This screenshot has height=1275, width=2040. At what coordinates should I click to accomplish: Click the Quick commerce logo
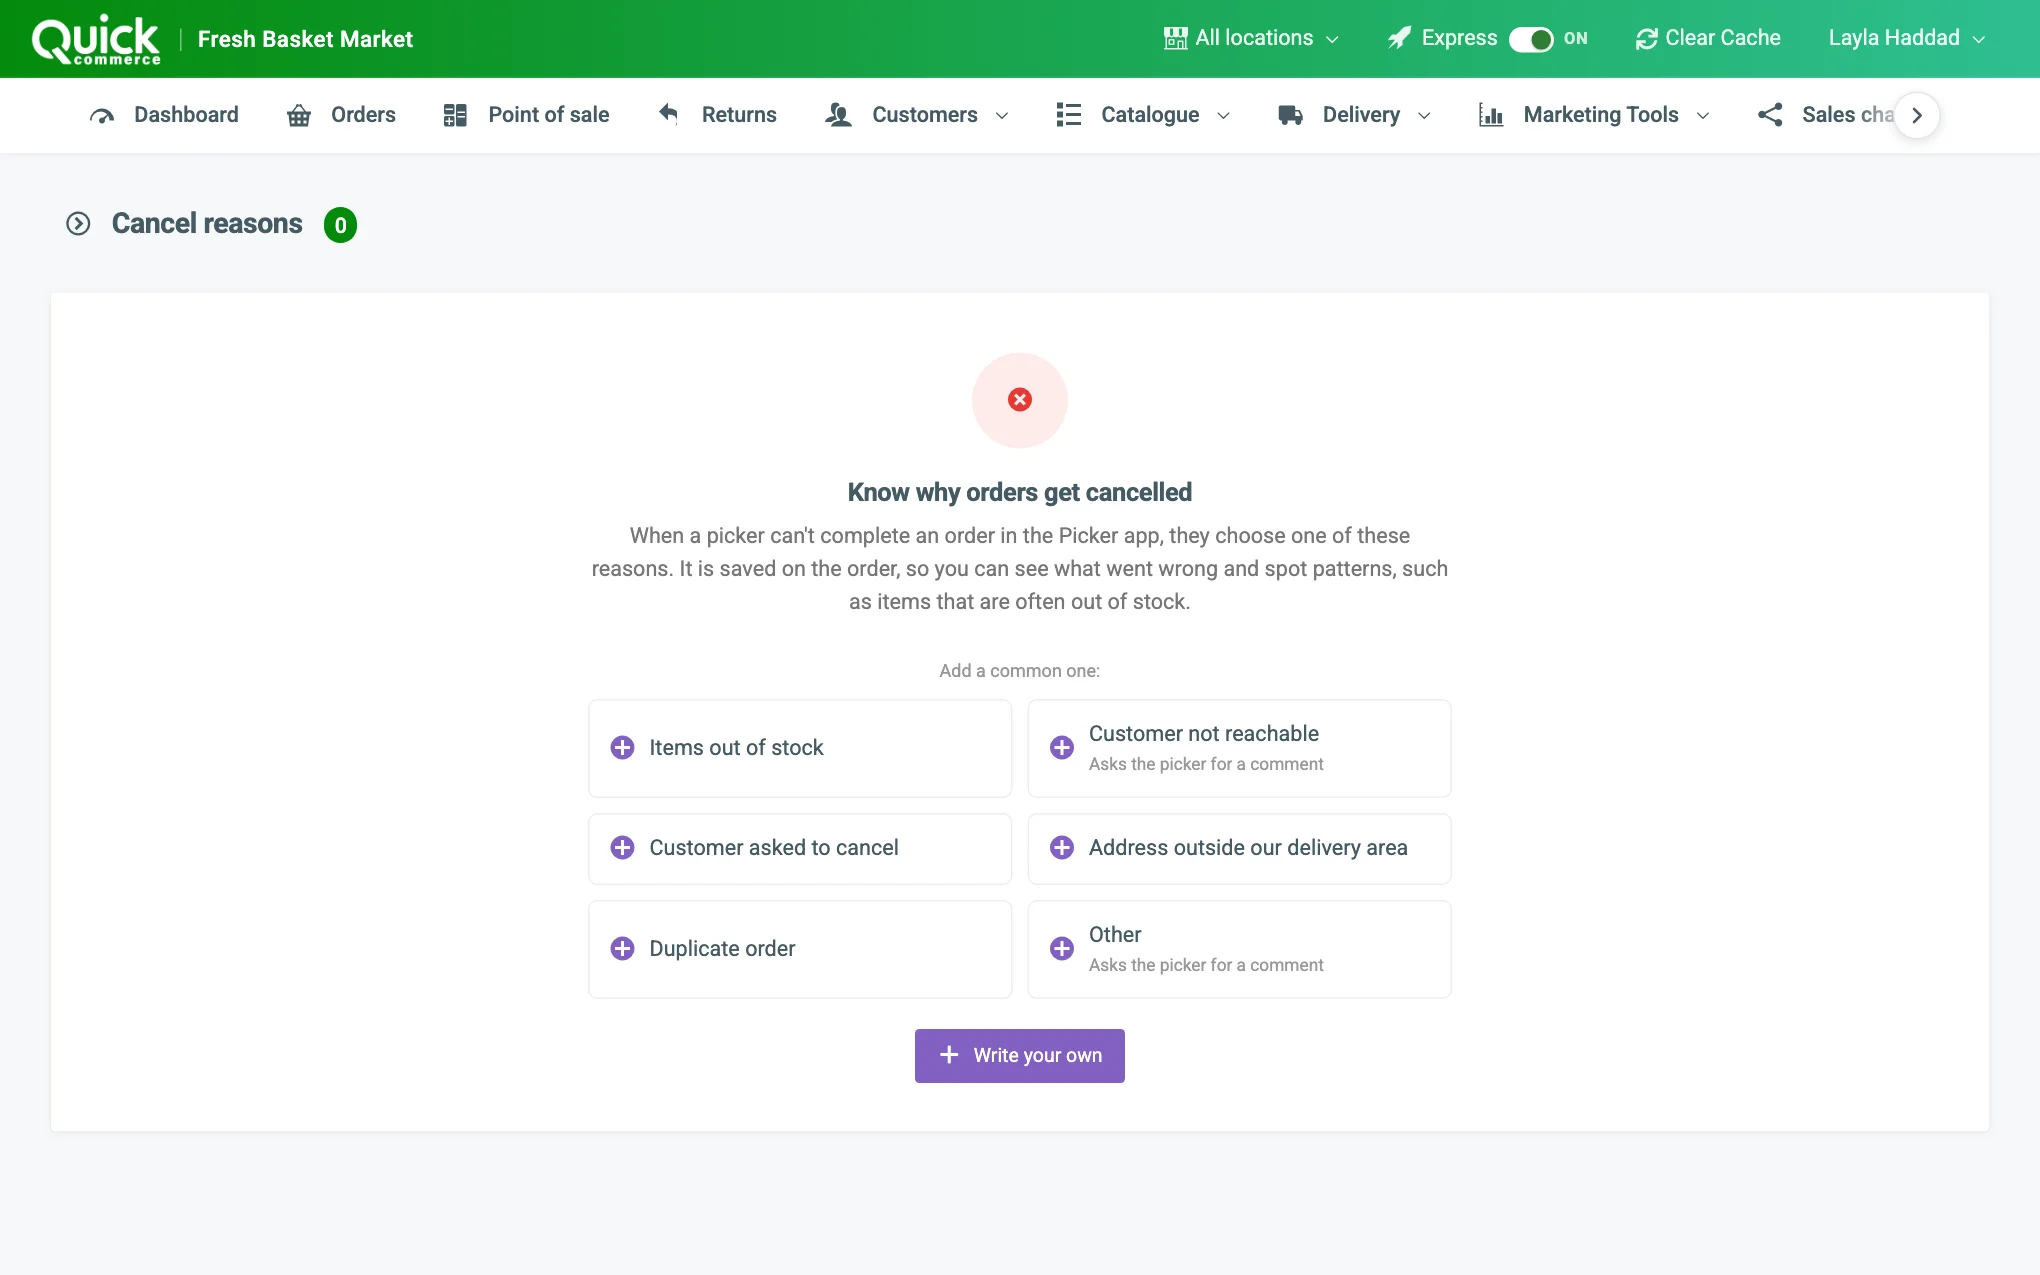click(x=96, y=39)
